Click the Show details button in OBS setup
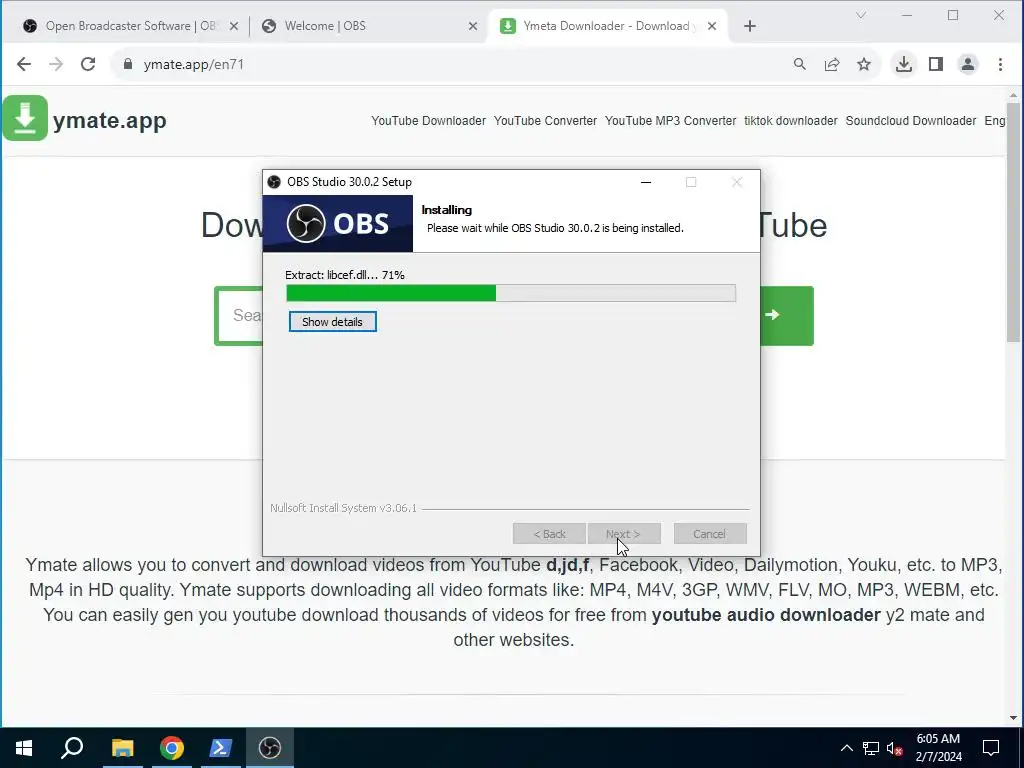The image size is (1024, 768). (x=332, y=321)
